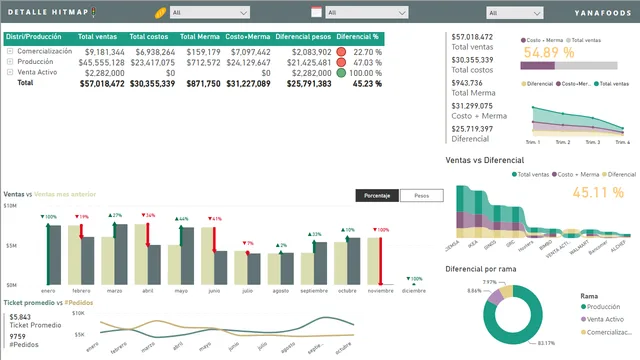This screenshot has height=360, width=640.
Task: Click the traffic light icon beside Detalle Hitmap
Action: point(93,12)
